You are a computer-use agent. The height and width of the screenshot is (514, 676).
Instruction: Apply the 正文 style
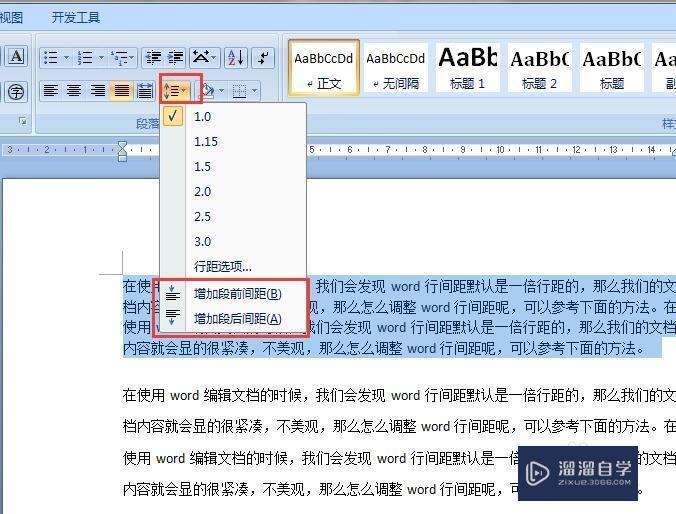pyautogui.click(x=323, y=68)
